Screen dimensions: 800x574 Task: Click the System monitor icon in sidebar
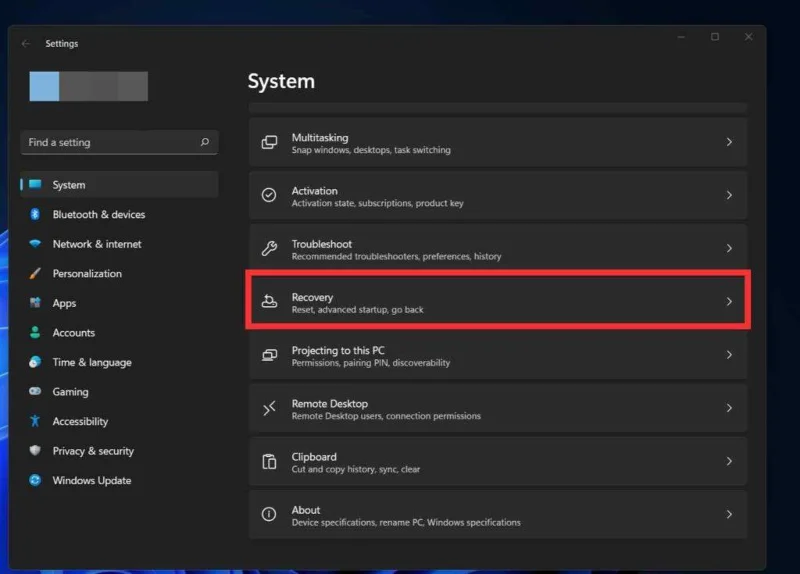click(35, 185)
